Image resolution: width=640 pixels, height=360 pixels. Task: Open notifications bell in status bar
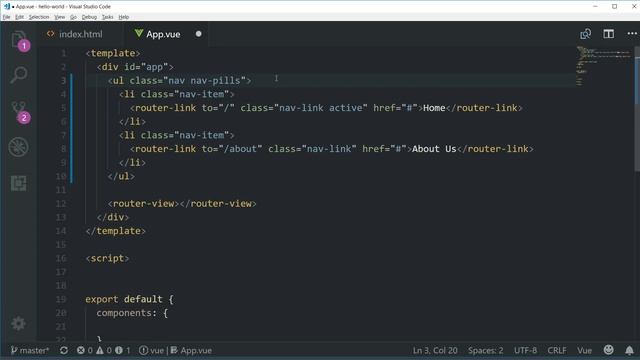point(629,350)
